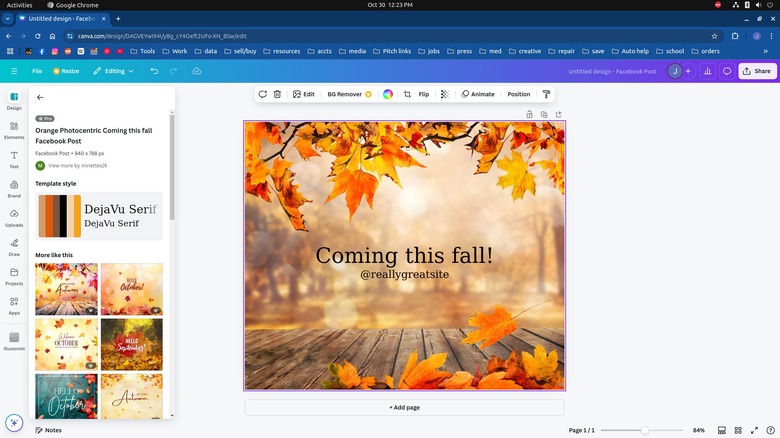Open the Draw tool in sidebar
This screenshot has height=438, width=780.
click(x=14, y=246)
